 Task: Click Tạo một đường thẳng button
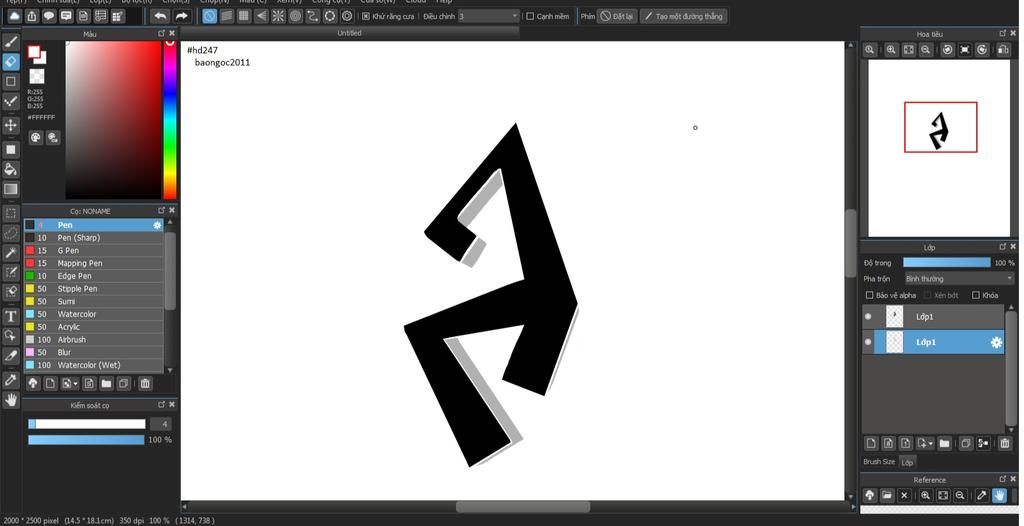[x=683, y=16]
